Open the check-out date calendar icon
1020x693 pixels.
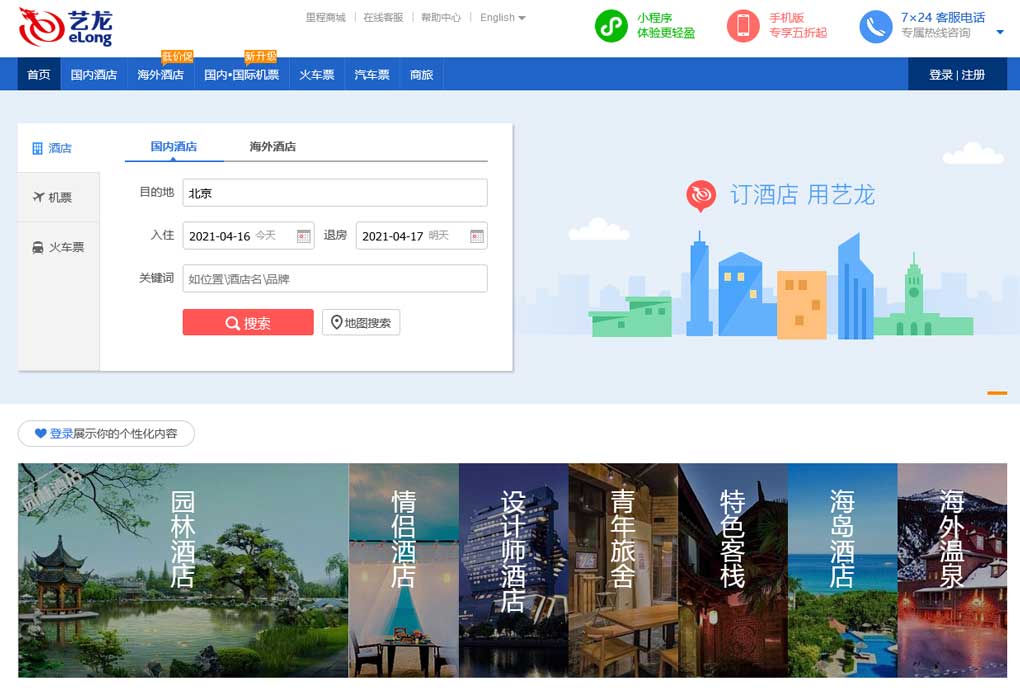point(477,236)
